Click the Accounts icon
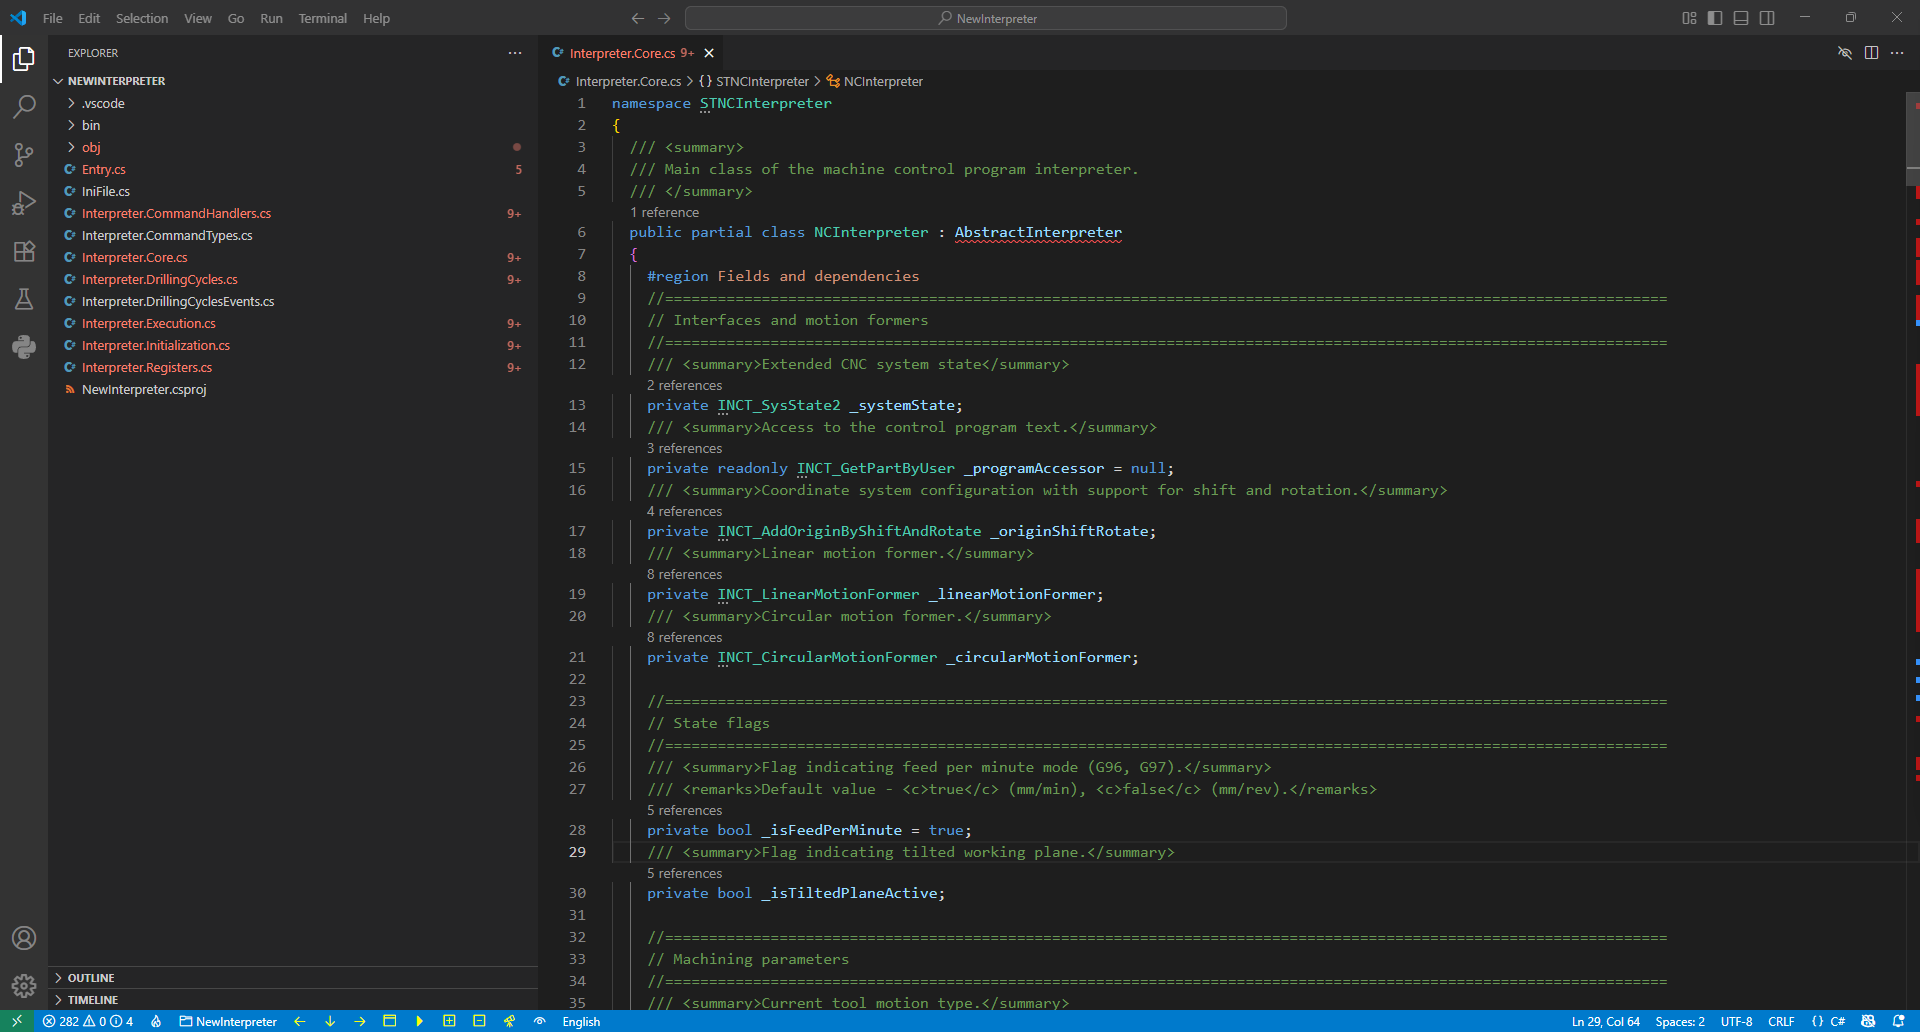 pos(24,938)
